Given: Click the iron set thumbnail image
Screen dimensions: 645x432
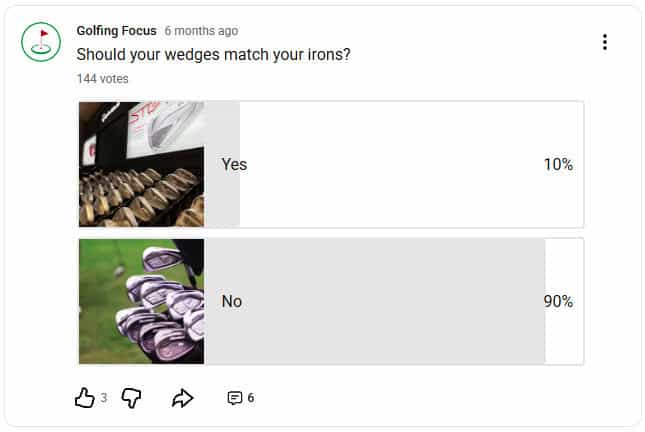Looking at the screenshot, I should click(141, 301).
